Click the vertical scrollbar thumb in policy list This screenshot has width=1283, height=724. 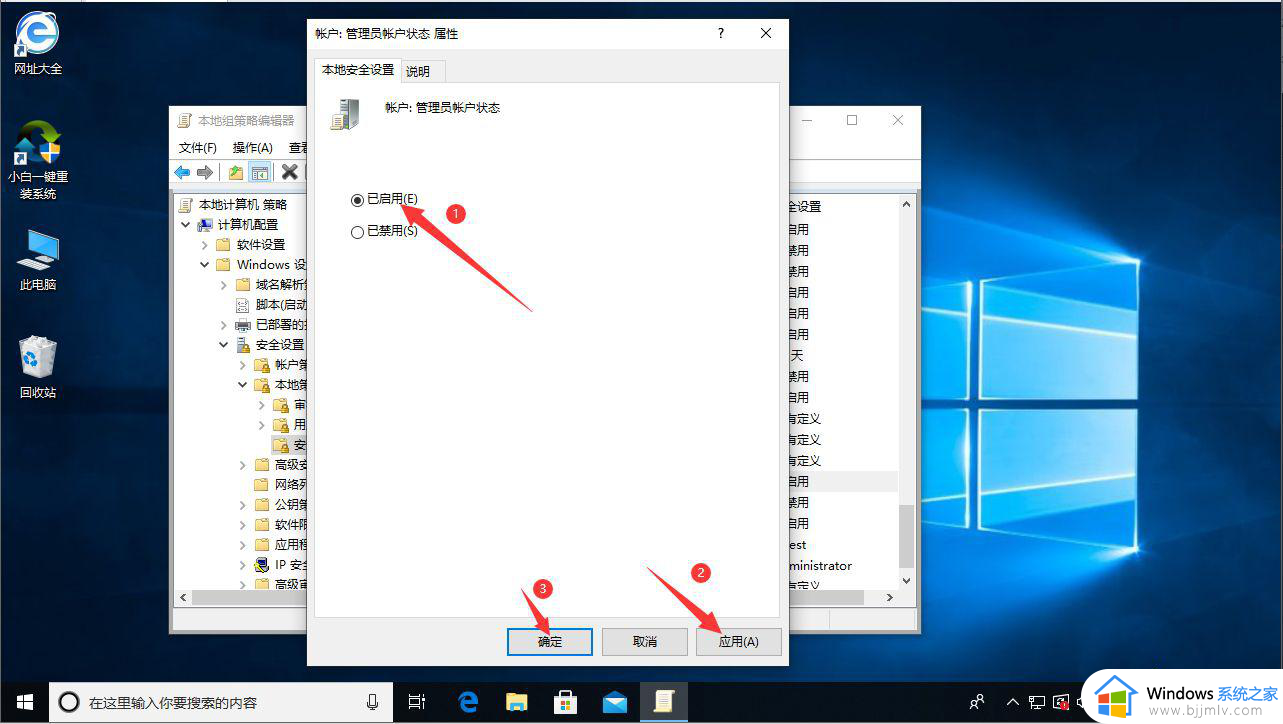click(907, 535)
